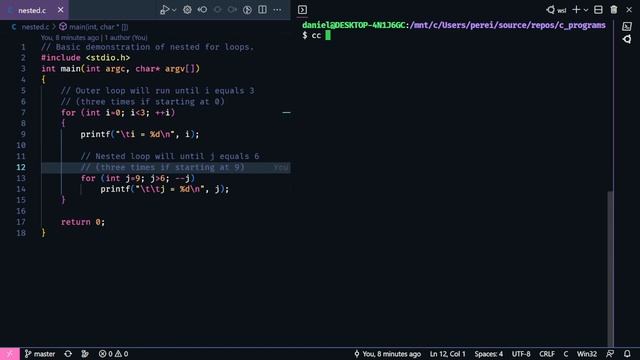Image resolution: width=640 pixels, height=360 pixels.
Task: Run the C file with play button
Action: coord(164,10)
